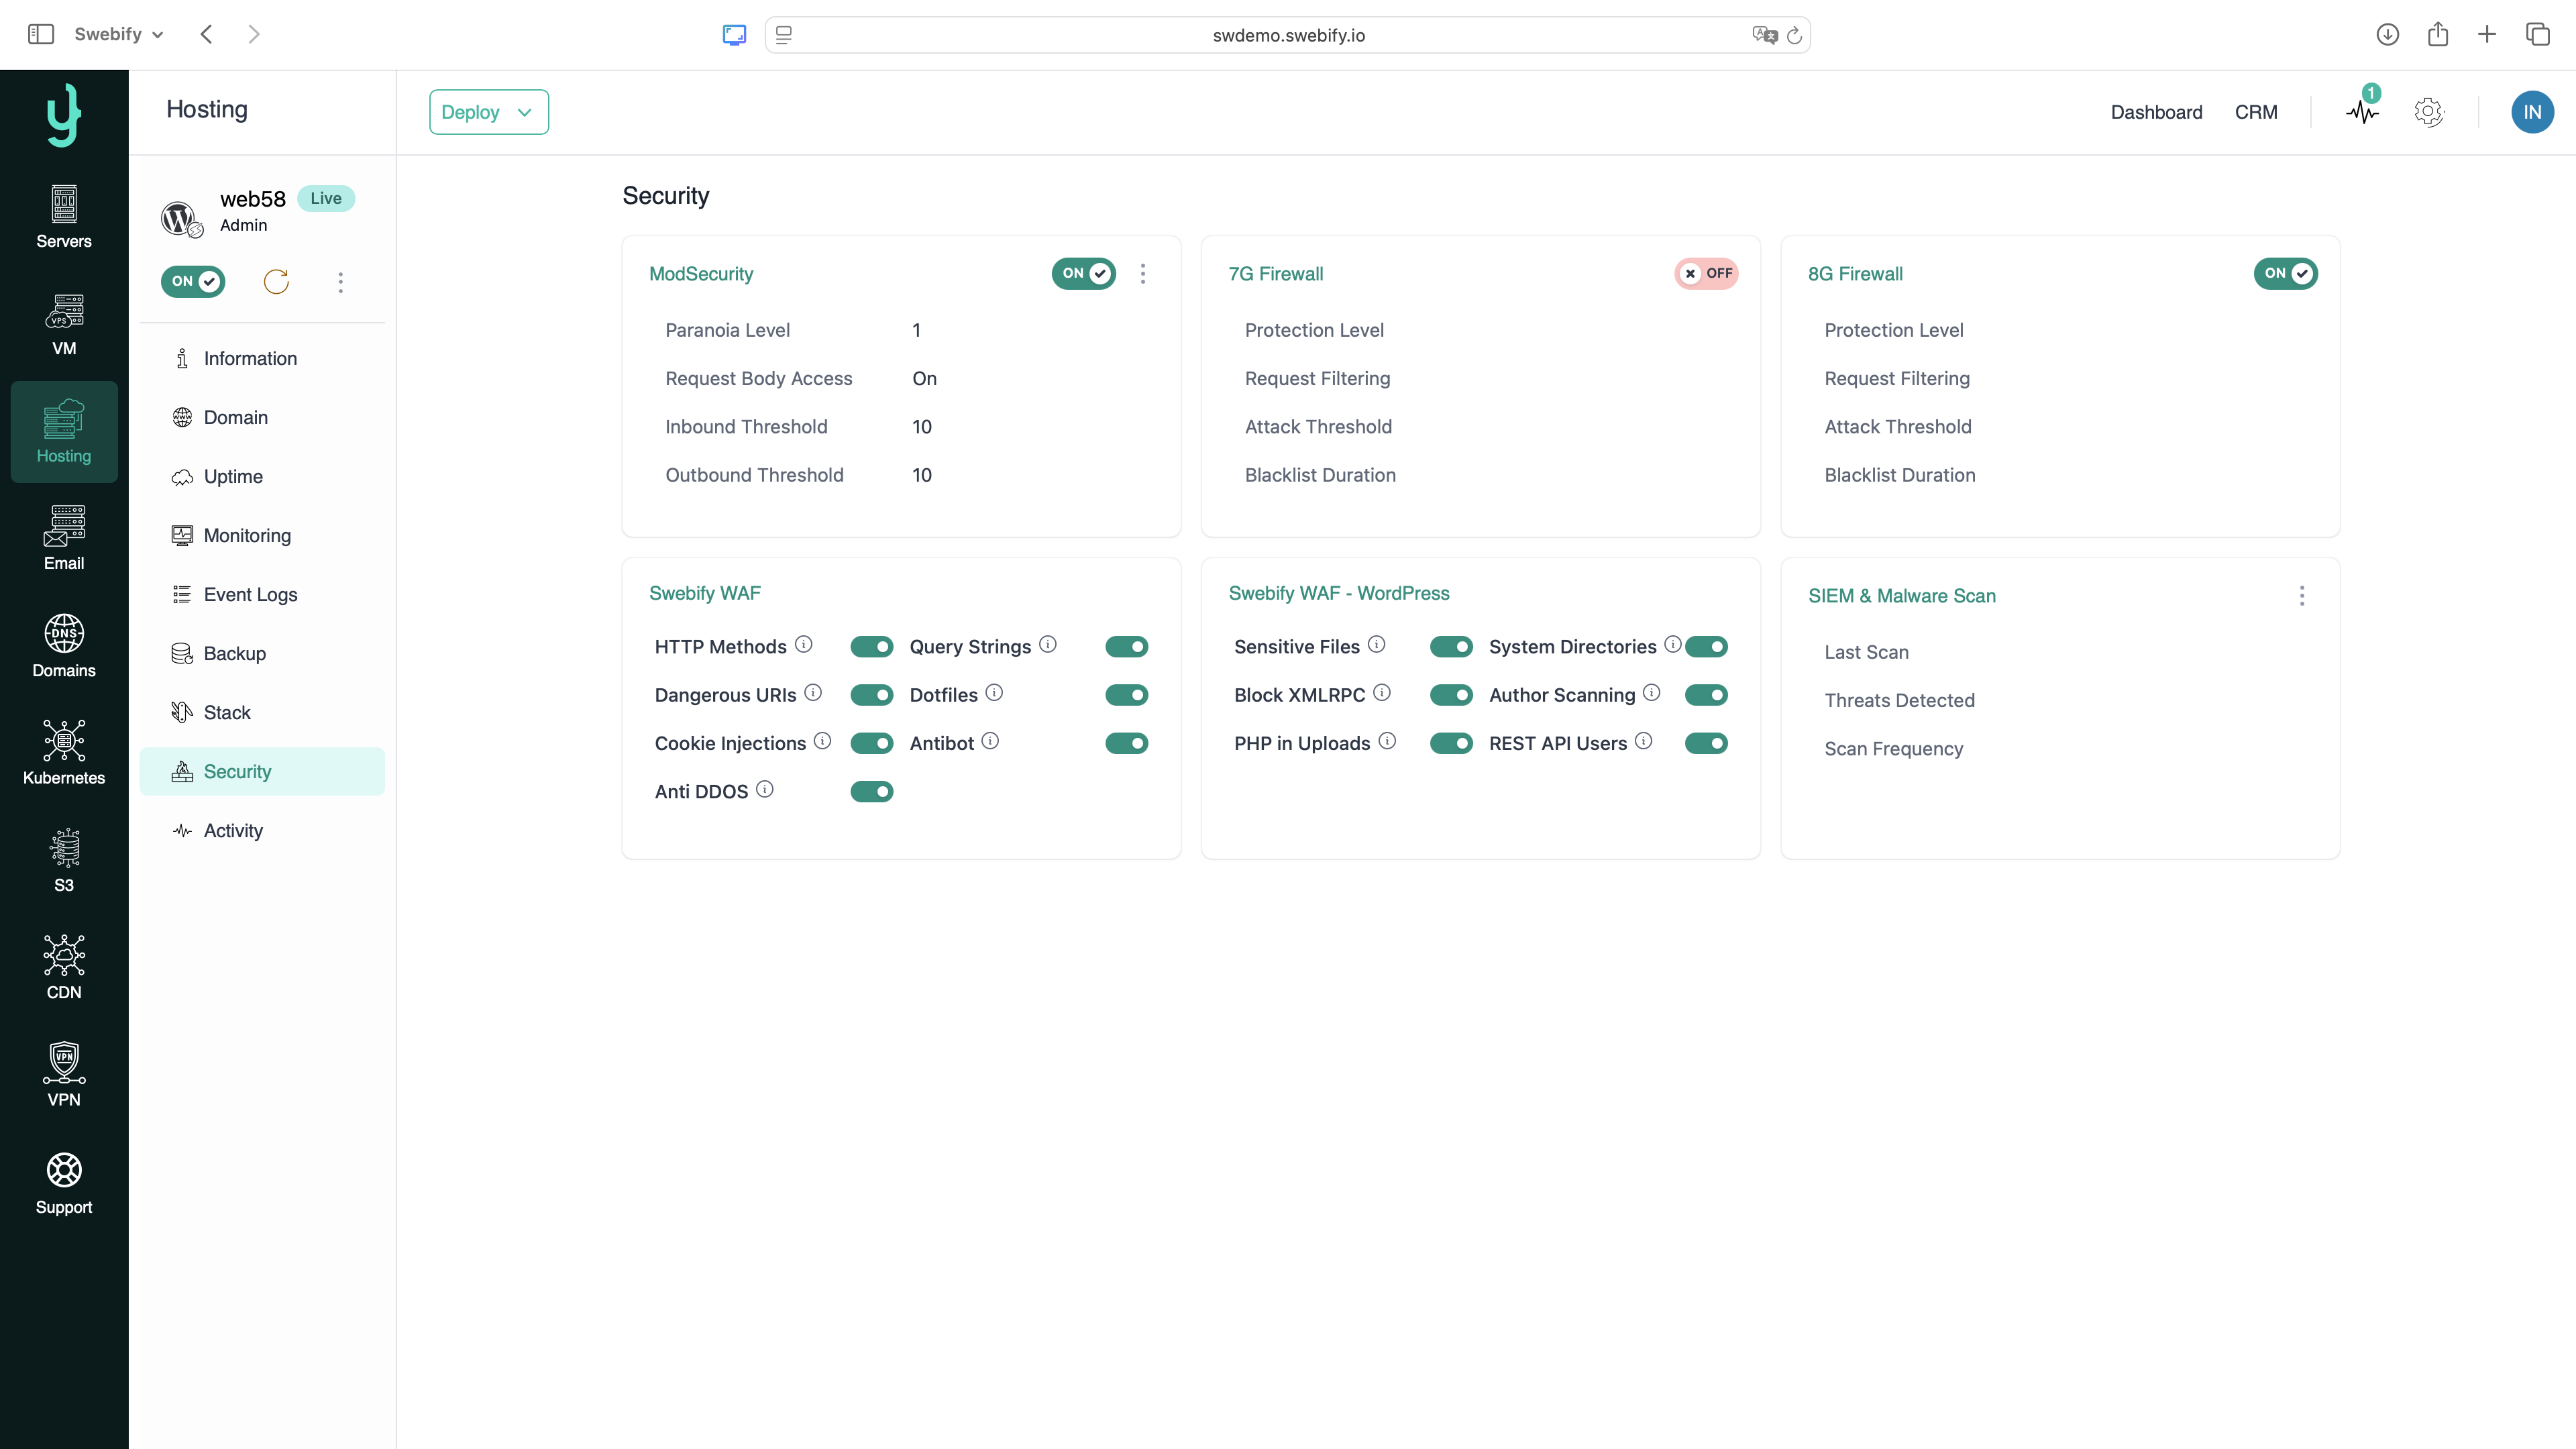Viewport: 2576px width, 1449px height.
Task: Go to Dashboard link
Action: [2156, 112]
